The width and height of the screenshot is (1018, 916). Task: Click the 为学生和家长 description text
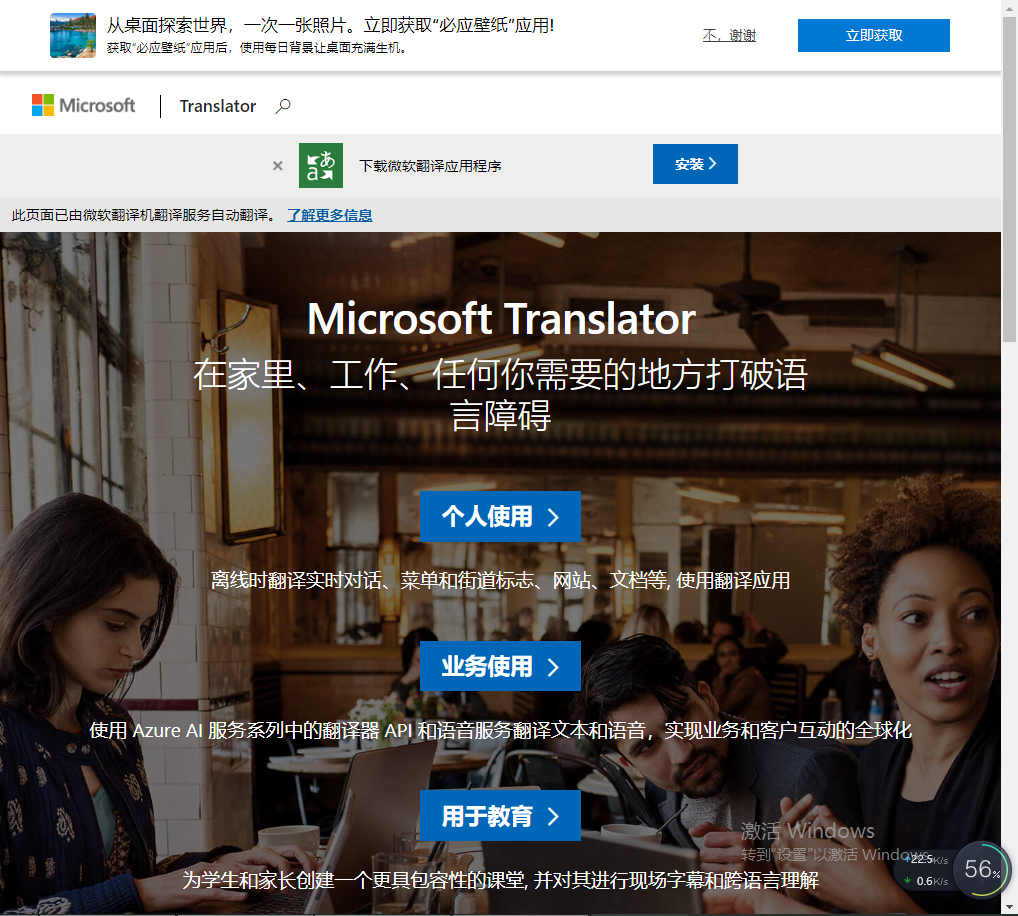500,880
